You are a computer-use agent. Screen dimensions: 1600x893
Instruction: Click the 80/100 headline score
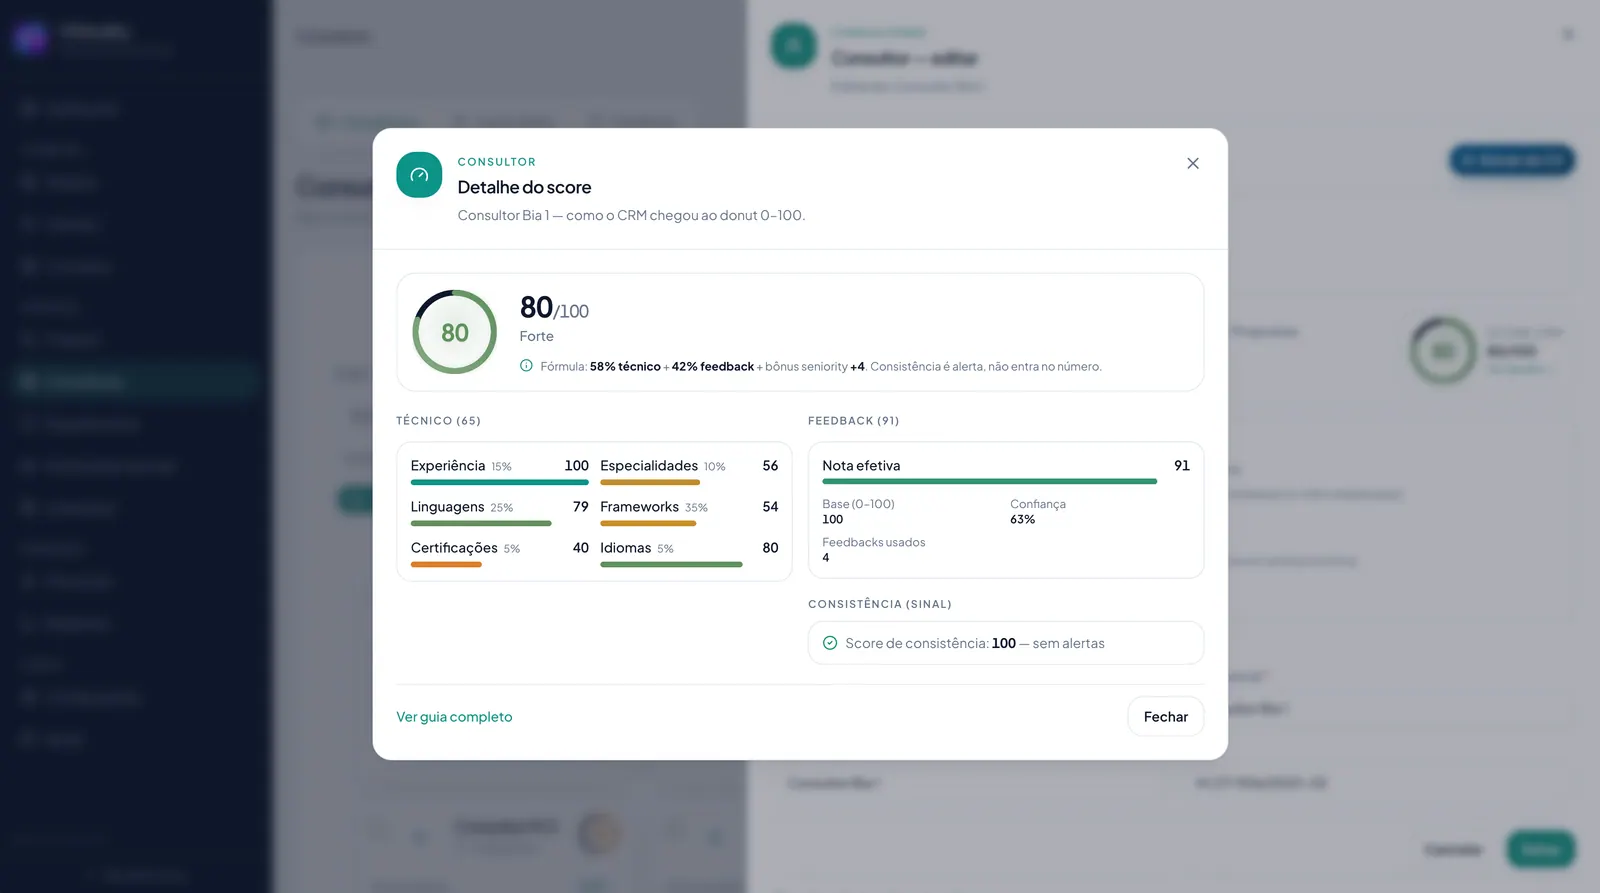click(554, 308)
